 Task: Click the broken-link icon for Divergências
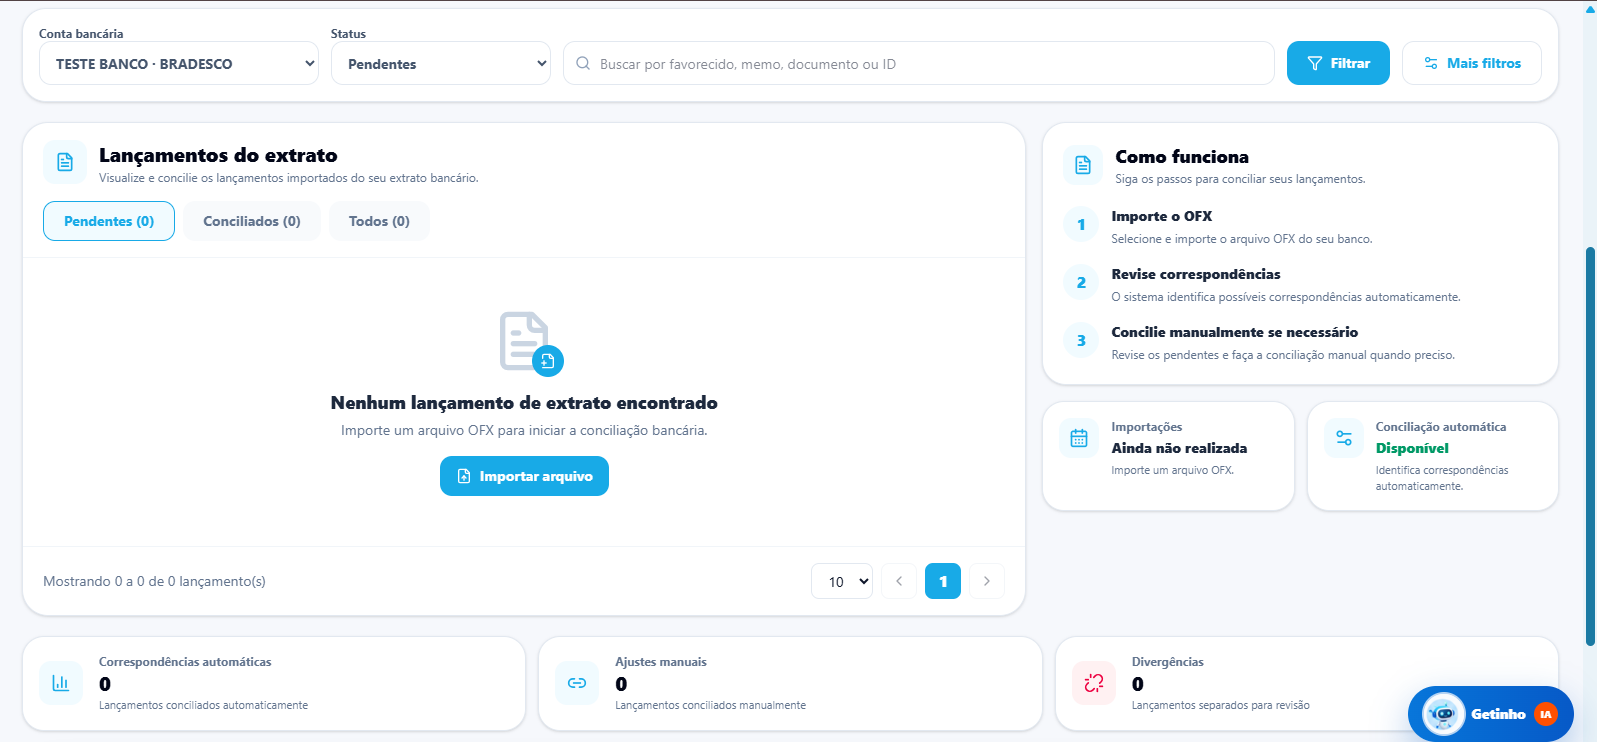click(x=1094, y=683)
